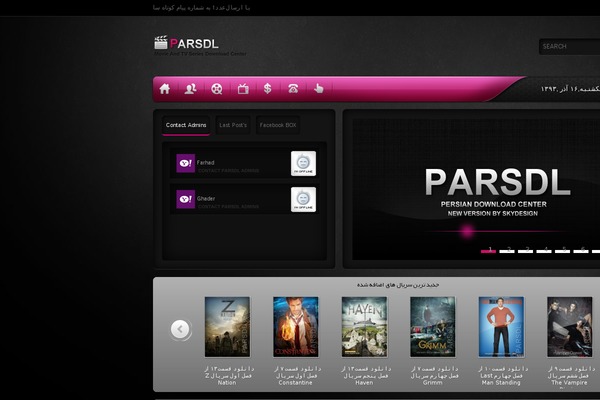This screenshot has height=400, width=600.
Task: Click the Z Nation download link text
Action: (227, 376)
